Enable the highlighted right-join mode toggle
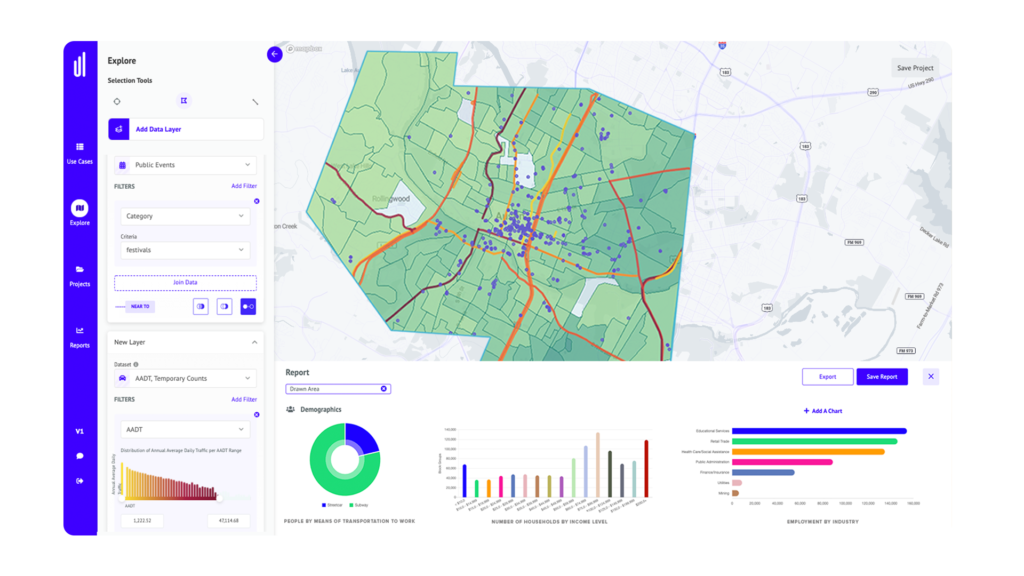The height and width of the screenshot is (576, 1024). 247,306
